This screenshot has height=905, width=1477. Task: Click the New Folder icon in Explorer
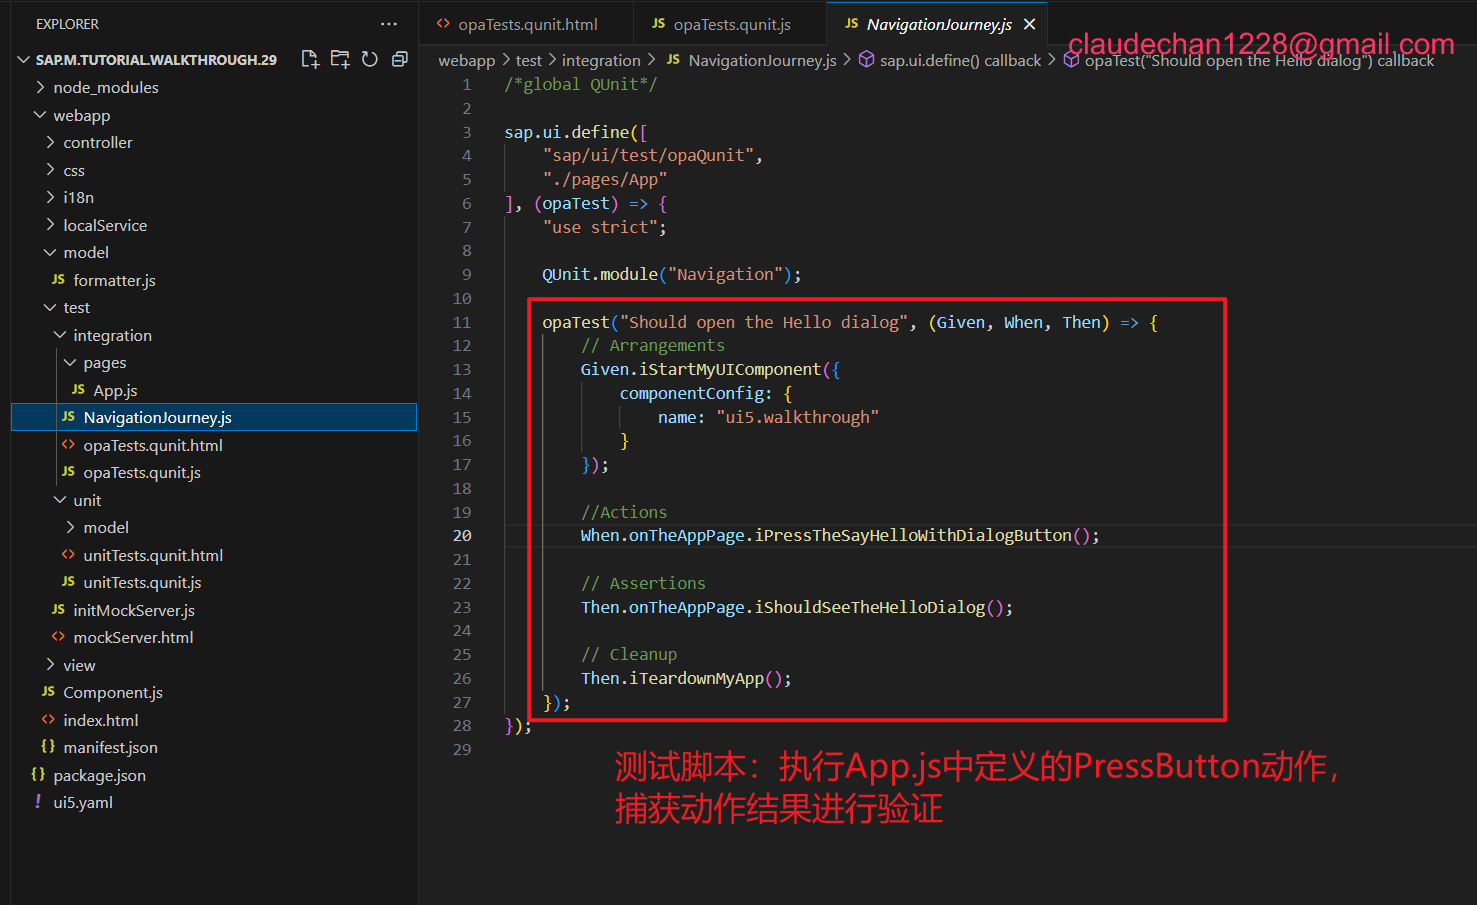(340, 60)
